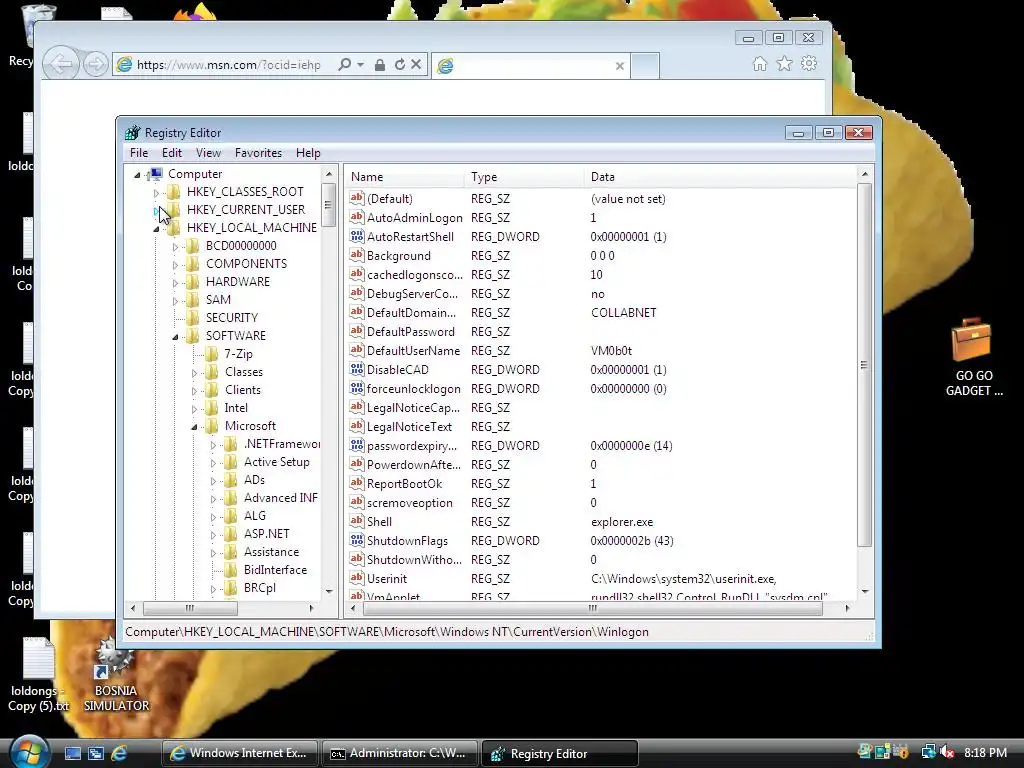
Task: Select the Userinit value icon
Action: click(357, 578)
